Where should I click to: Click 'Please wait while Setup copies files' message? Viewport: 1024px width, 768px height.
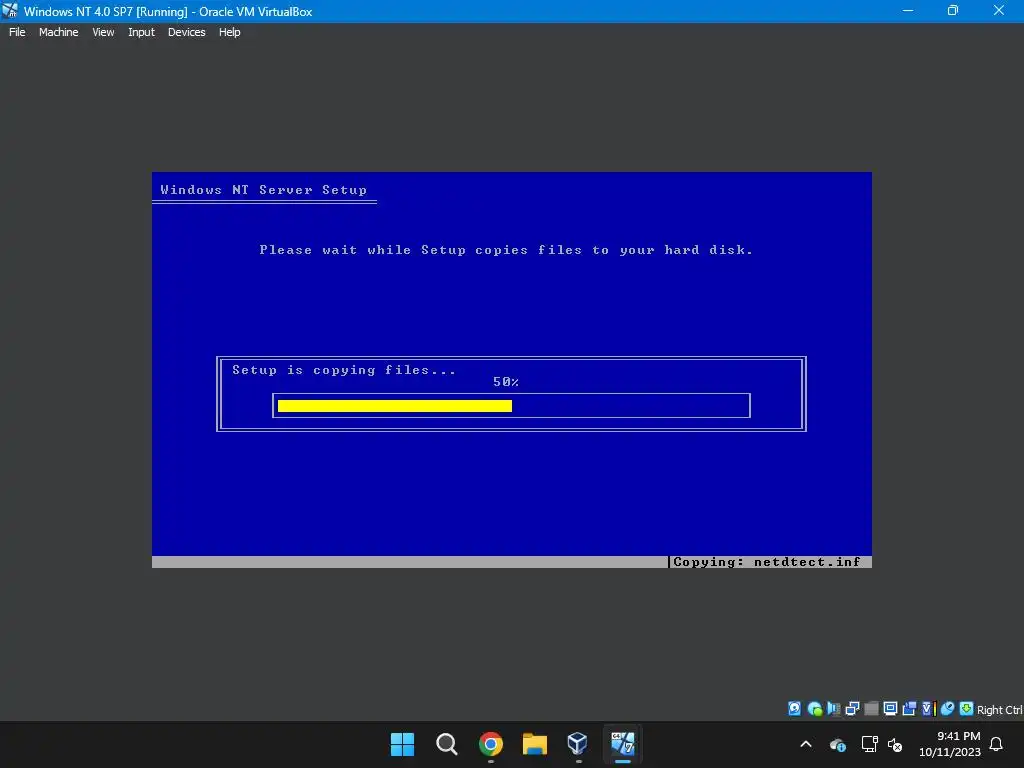click(x=506, y=250)
